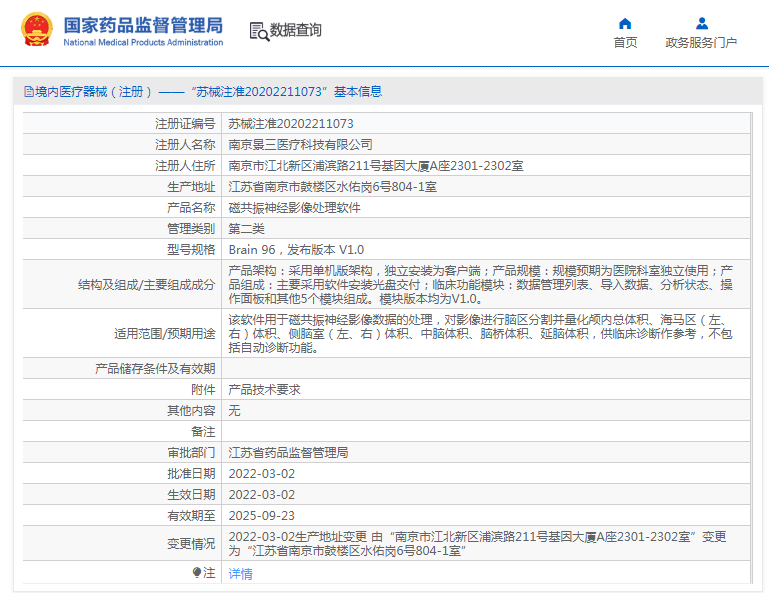Click the 生产地址 label
This screenshot has width=769, height=593.
click(191, 187)
